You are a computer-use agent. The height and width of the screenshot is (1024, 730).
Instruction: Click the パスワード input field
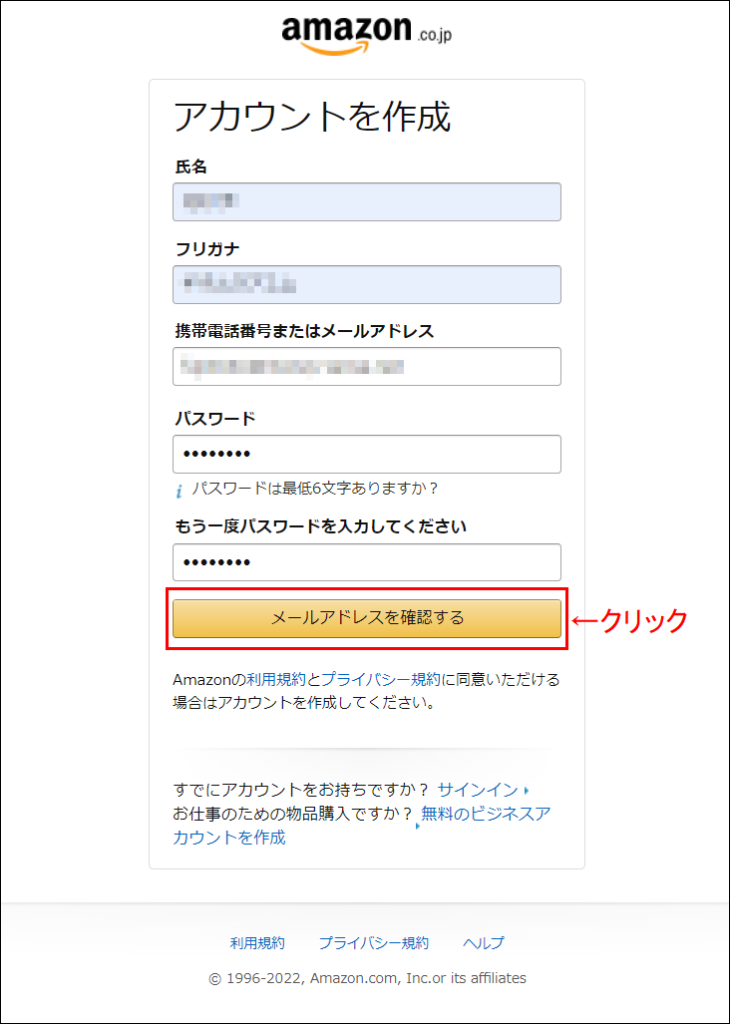click(x=366, y=454)
